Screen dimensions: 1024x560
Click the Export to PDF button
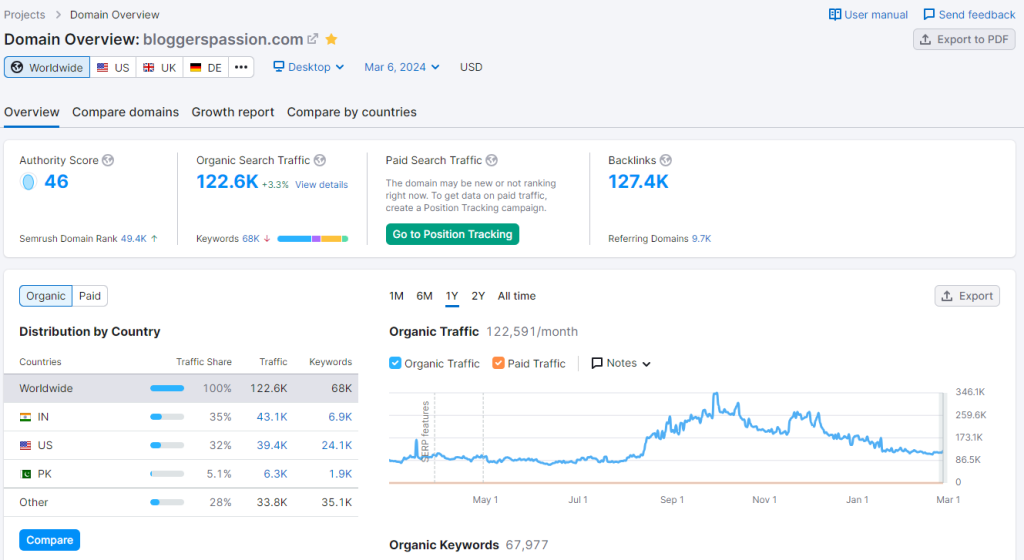tap(964, 39)
